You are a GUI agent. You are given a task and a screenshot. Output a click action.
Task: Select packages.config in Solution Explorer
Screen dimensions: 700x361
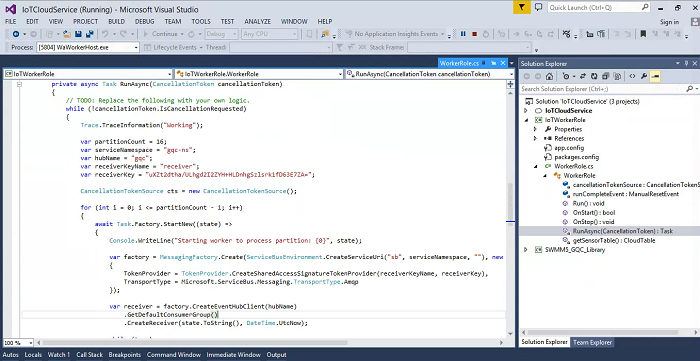[x=576, y=157]
